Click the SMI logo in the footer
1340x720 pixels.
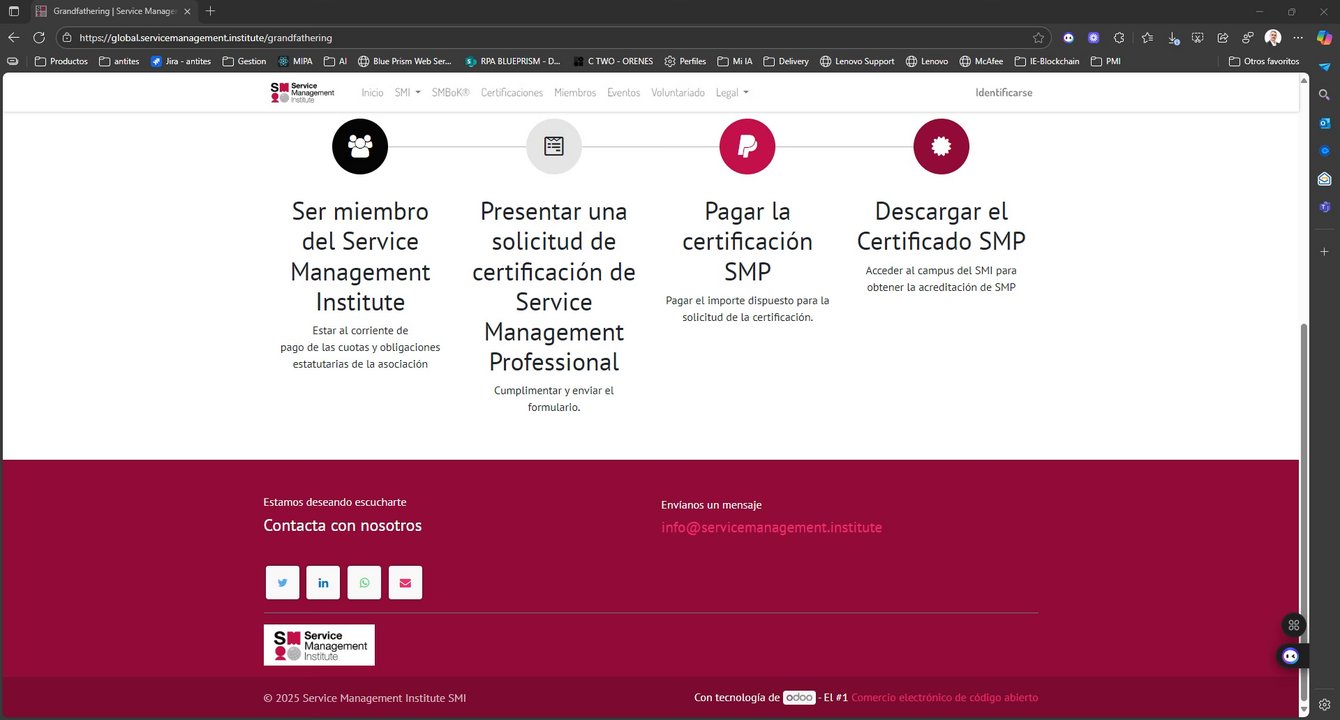(x=319, y=645)
